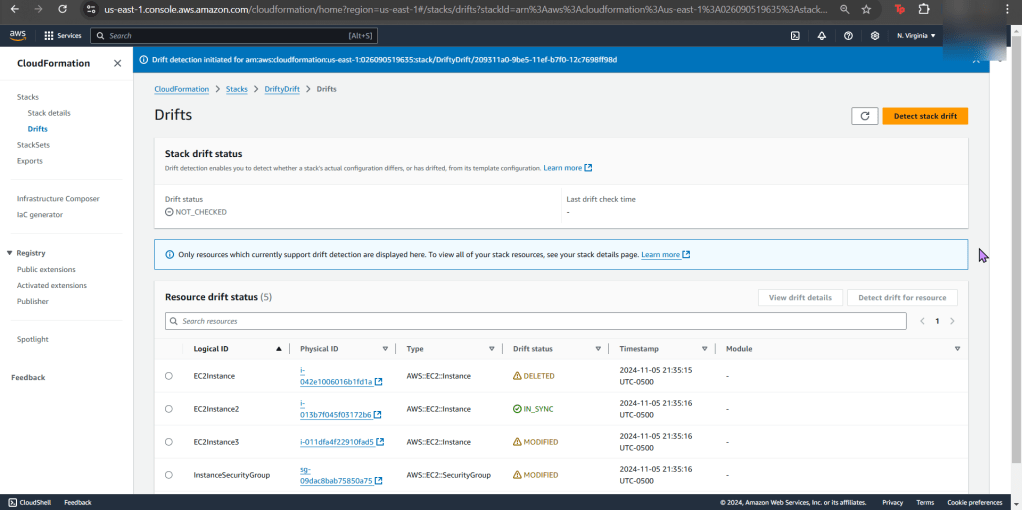
Task: Go to next page of resource drift table
Action: (952, 321)
